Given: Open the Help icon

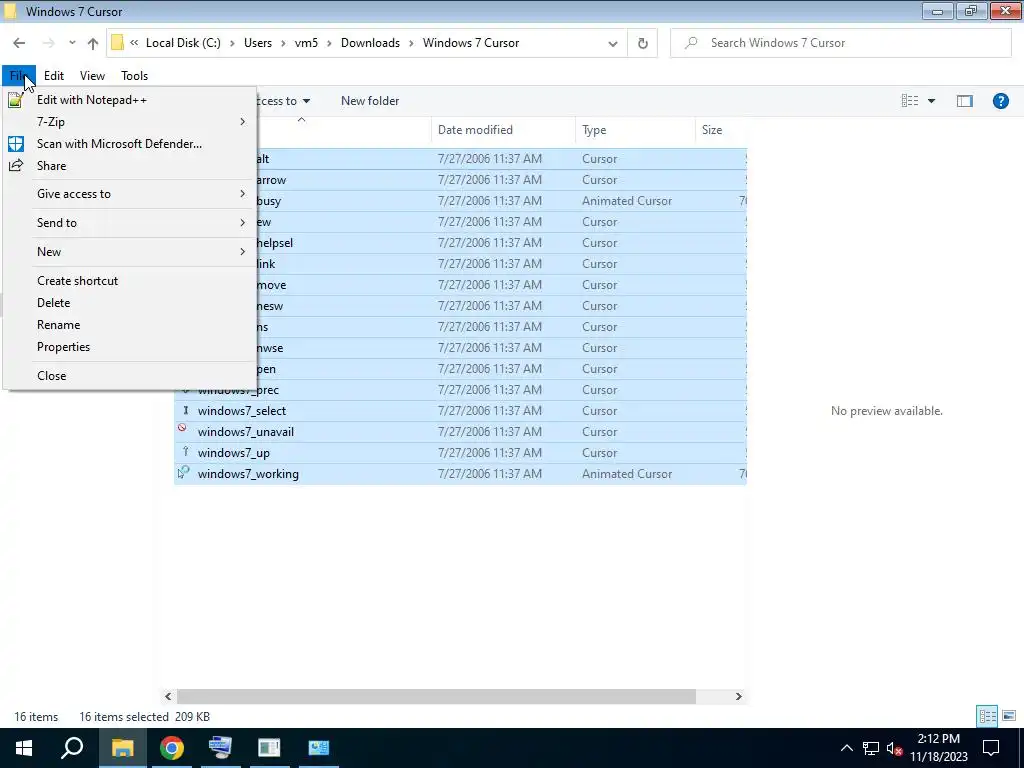Looking at the screenshot, I should coord(1000,101).
